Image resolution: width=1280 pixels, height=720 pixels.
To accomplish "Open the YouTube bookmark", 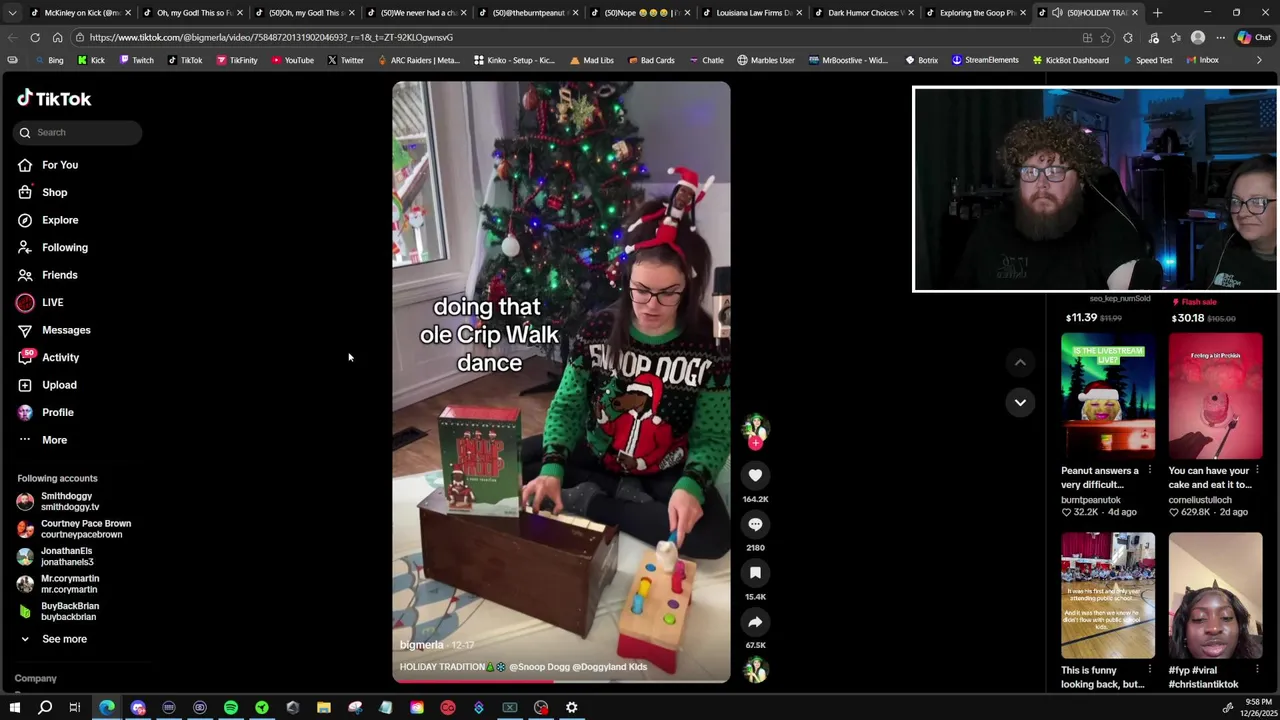I will pos(292,60).
